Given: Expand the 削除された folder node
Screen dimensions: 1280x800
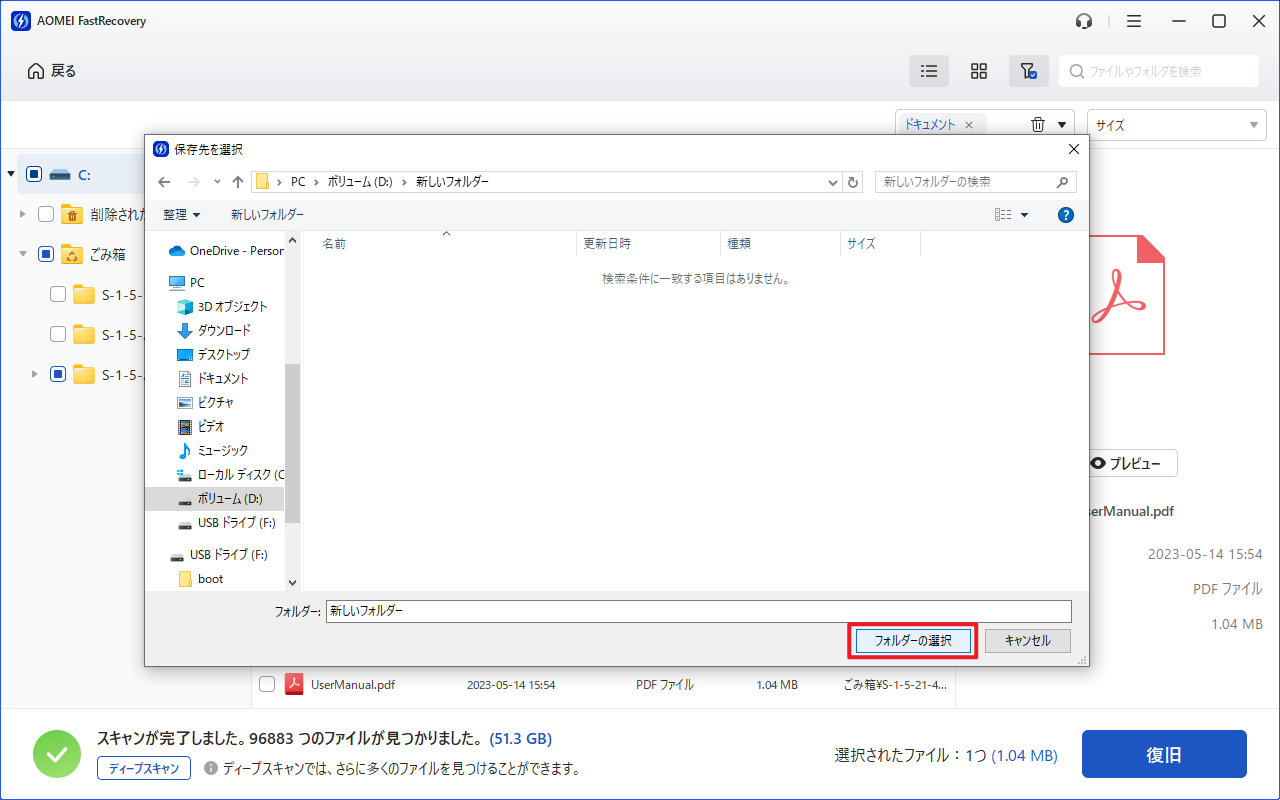Looking at the screenshot, I should click(23, 214).
